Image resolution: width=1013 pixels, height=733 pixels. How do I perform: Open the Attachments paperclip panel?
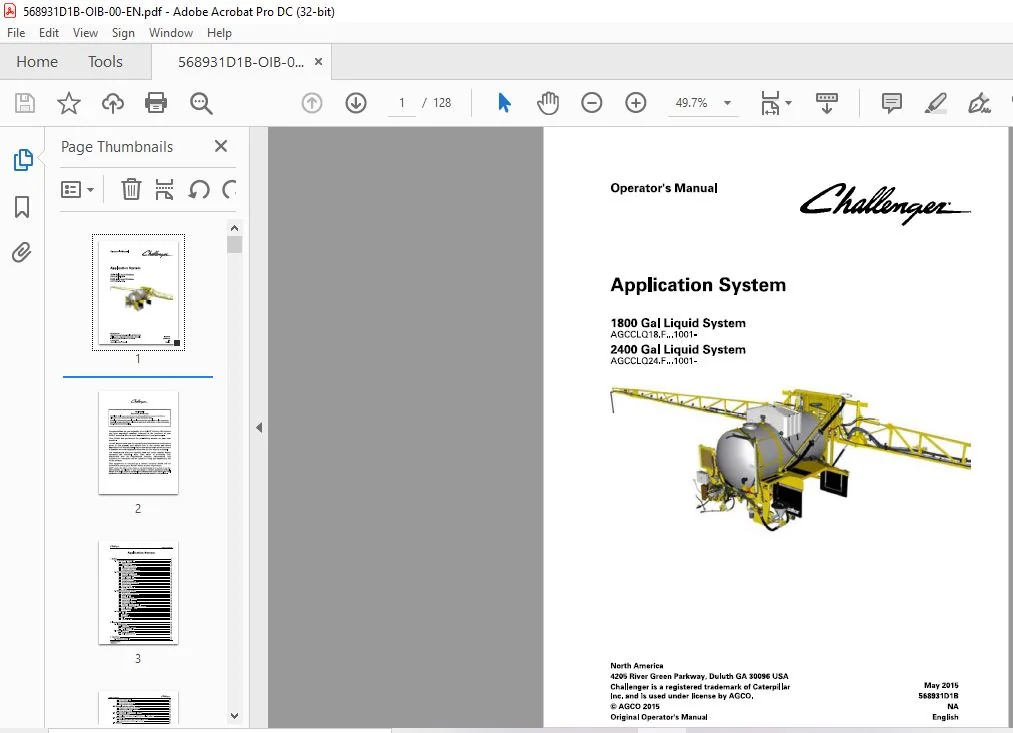tap(21, 253)
